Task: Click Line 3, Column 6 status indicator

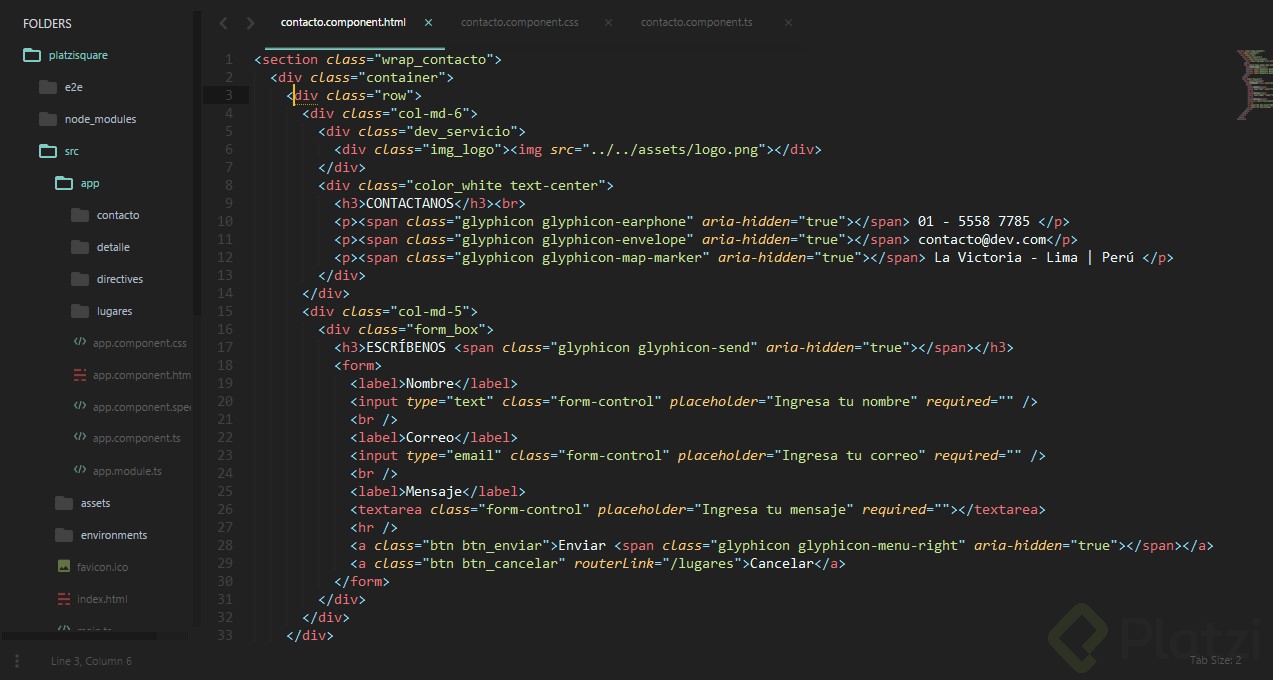Action: tap(91, 660)
